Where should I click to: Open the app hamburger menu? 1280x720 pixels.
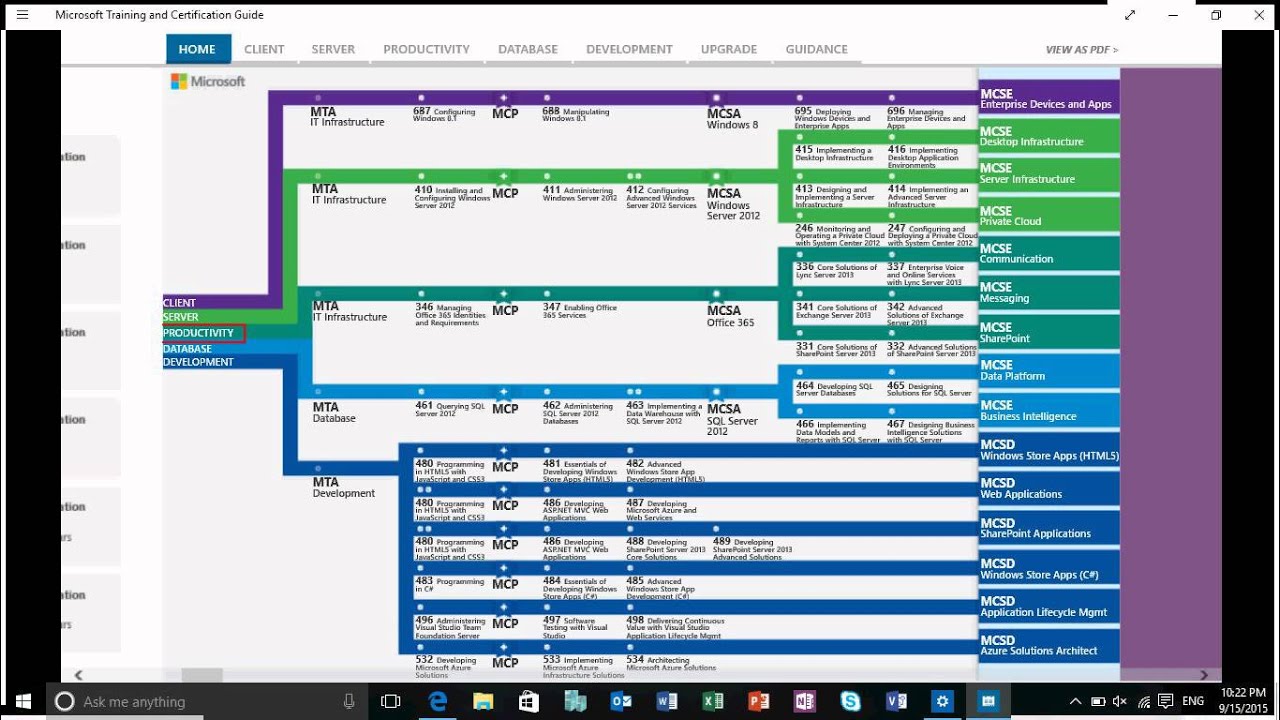(x=22, y=15)
